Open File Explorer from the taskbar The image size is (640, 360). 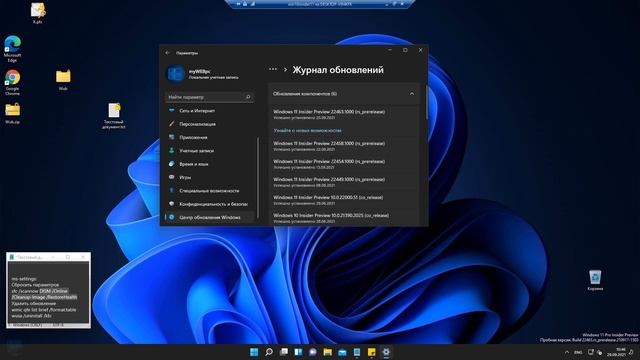(x=327, y=352)
